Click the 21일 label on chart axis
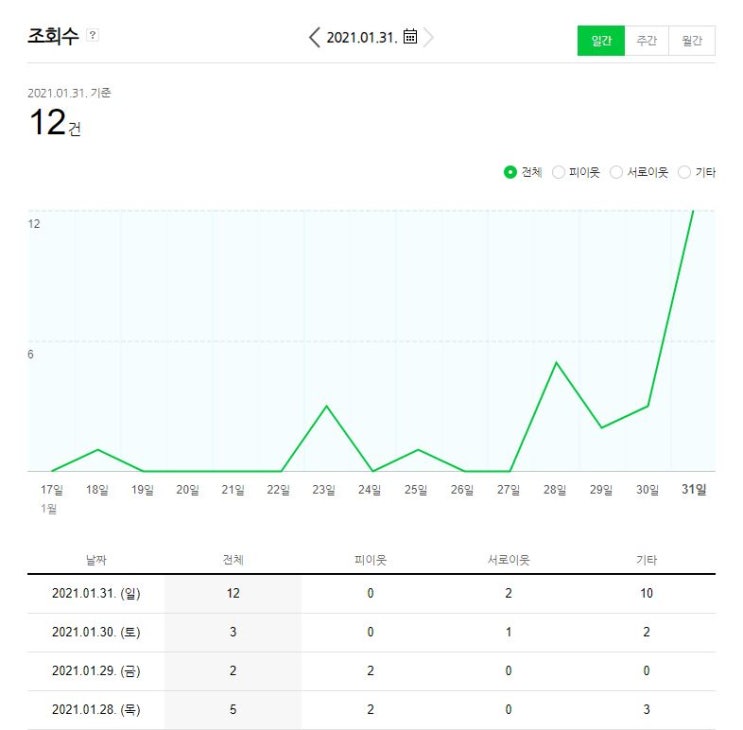743x730 pixels. (233, 489)
